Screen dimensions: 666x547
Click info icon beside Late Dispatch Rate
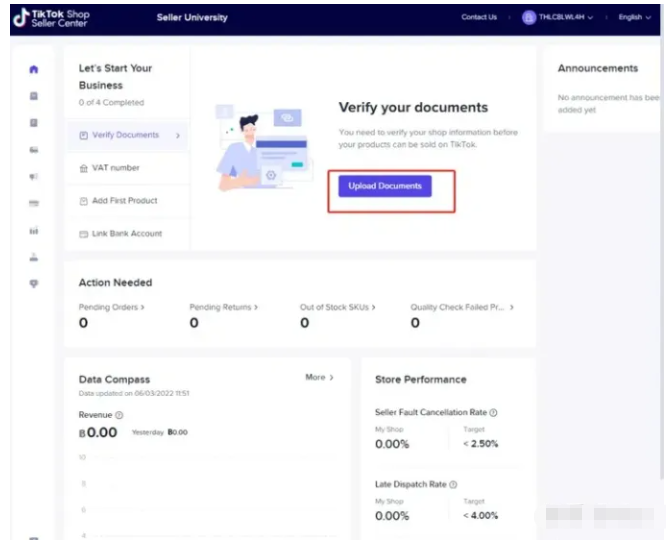pos(453,484)
